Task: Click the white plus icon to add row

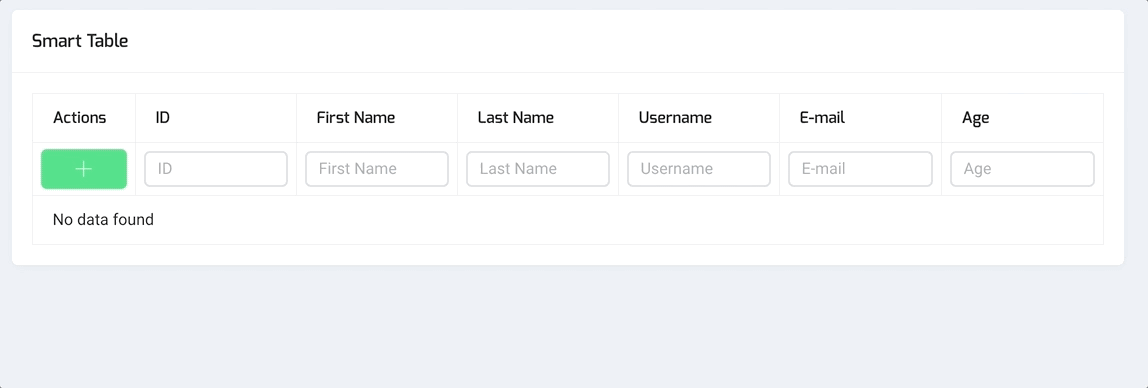Action: tap(83, 169)
